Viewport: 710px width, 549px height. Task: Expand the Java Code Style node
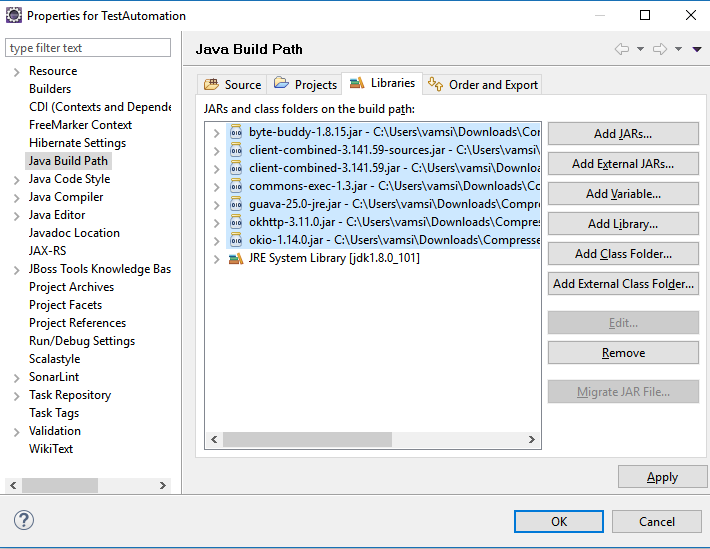[16, 180]
